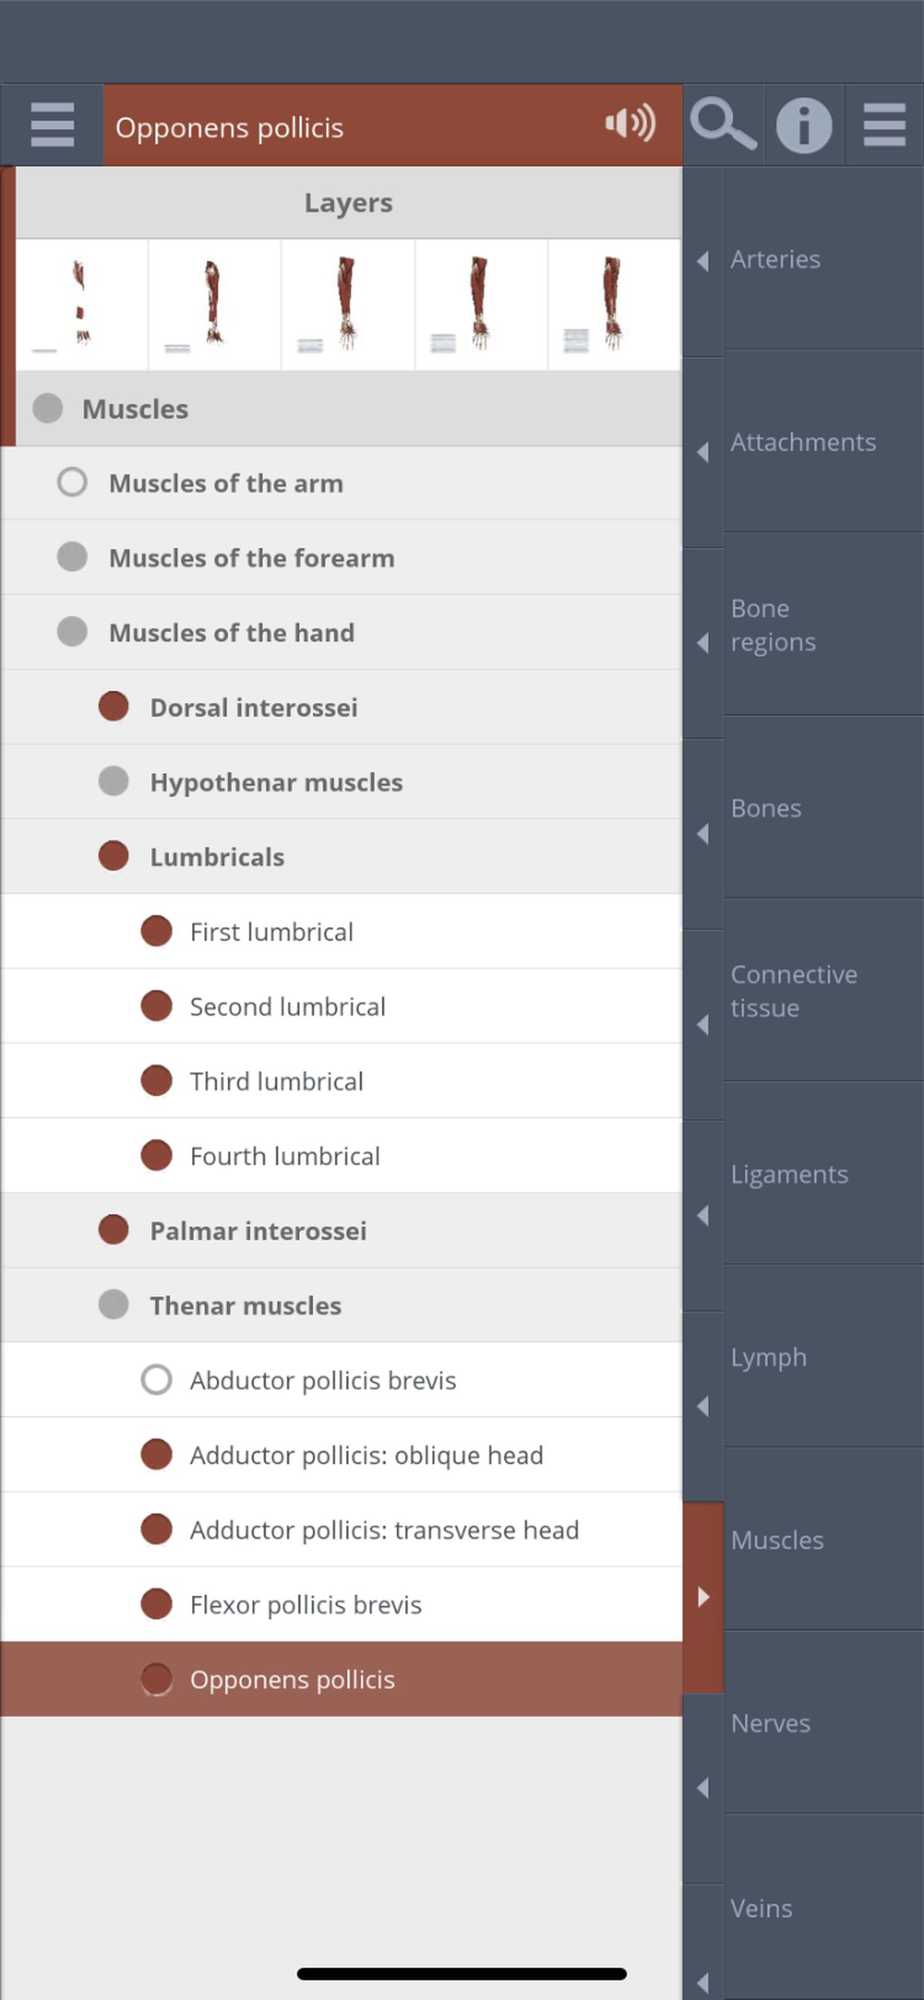Select the deepest fifth layer thumbnail
Image resolution: width=924 pixels, height=2000 pixels.
tap(613, 304)
